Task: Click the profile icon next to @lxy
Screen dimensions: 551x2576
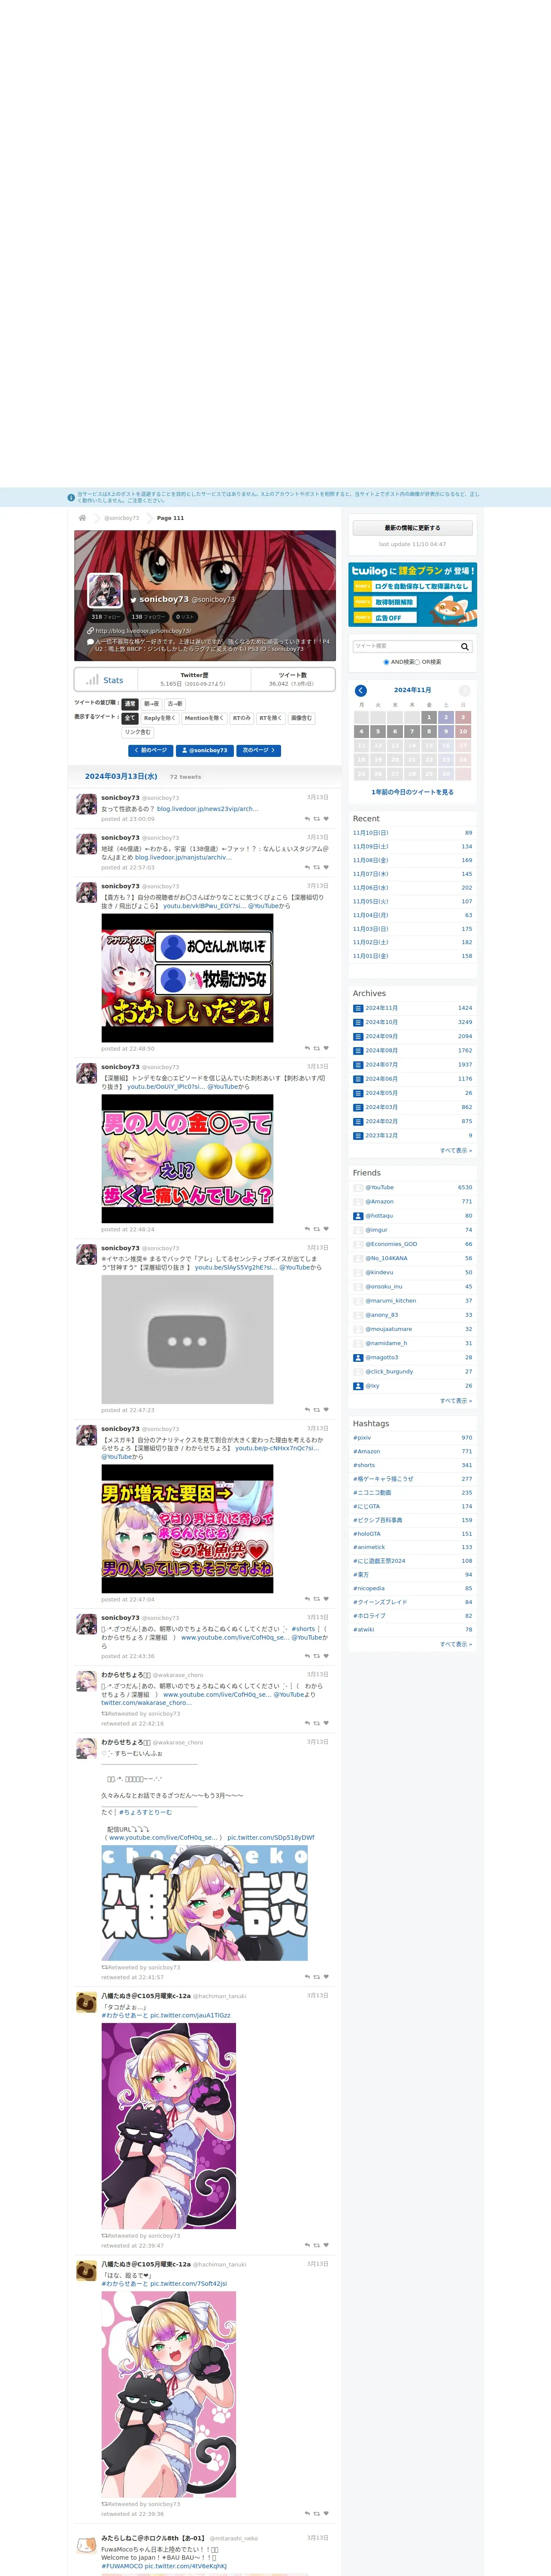Action: click(x=358, y=1386)
